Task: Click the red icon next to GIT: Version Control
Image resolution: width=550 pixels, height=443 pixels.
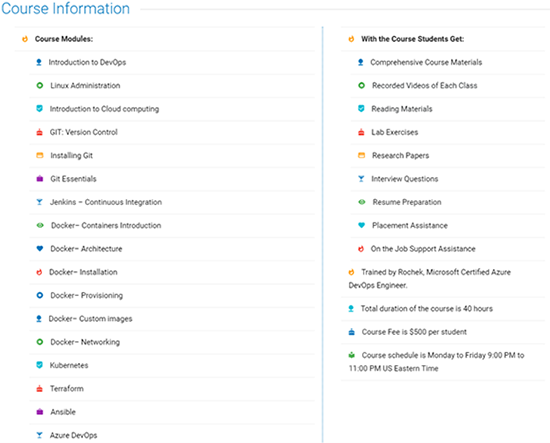Action: click(x=40, y=132)
